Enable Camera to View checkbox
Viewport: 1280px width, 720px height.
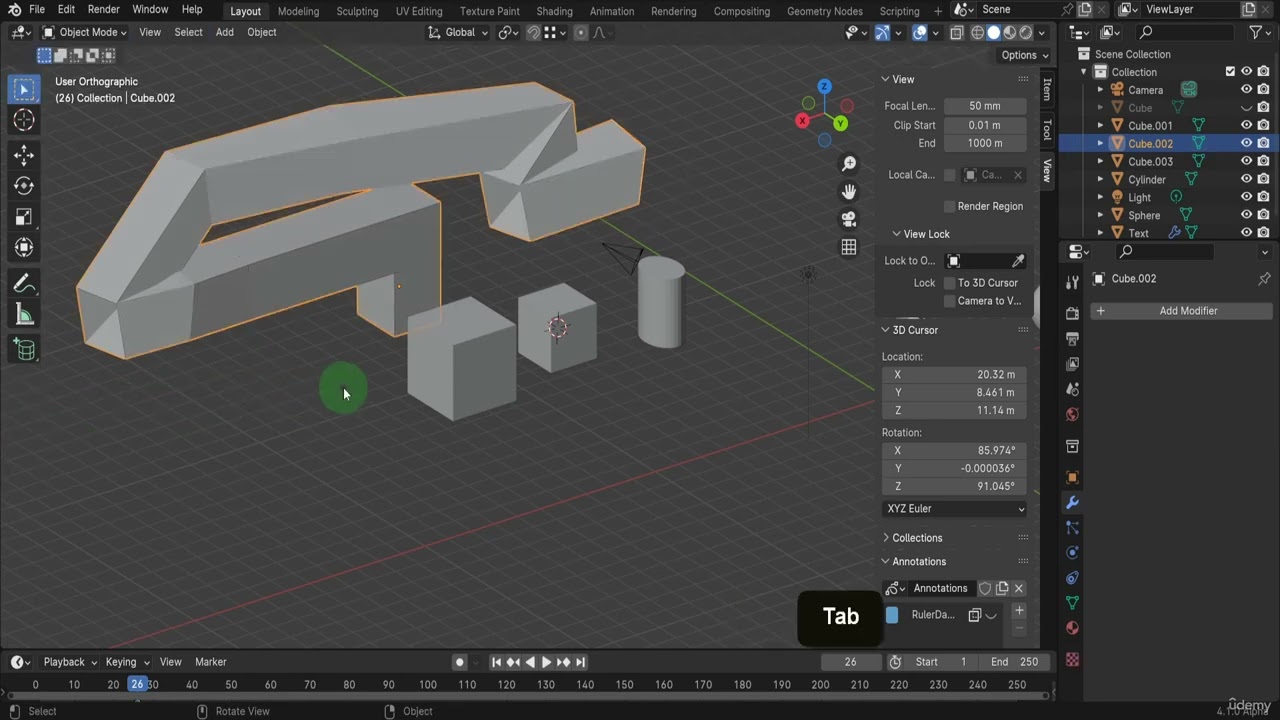coord(949,301)
